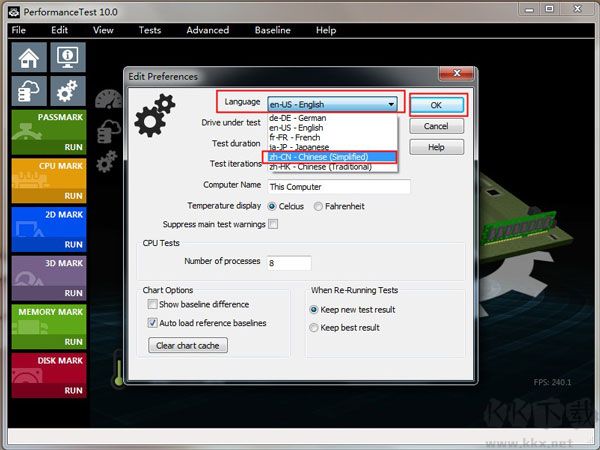600x450 pixels.
Task: Run the CPU Mark test tile
Action: point(47,180)
